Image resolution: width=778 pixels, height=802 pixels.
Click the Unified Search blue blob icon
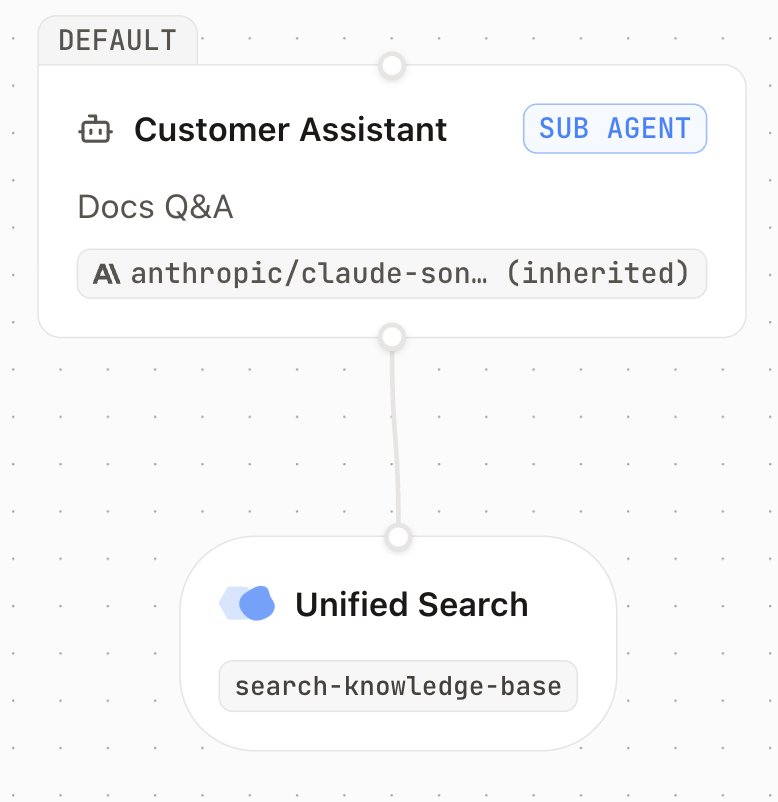pos(247,604)
